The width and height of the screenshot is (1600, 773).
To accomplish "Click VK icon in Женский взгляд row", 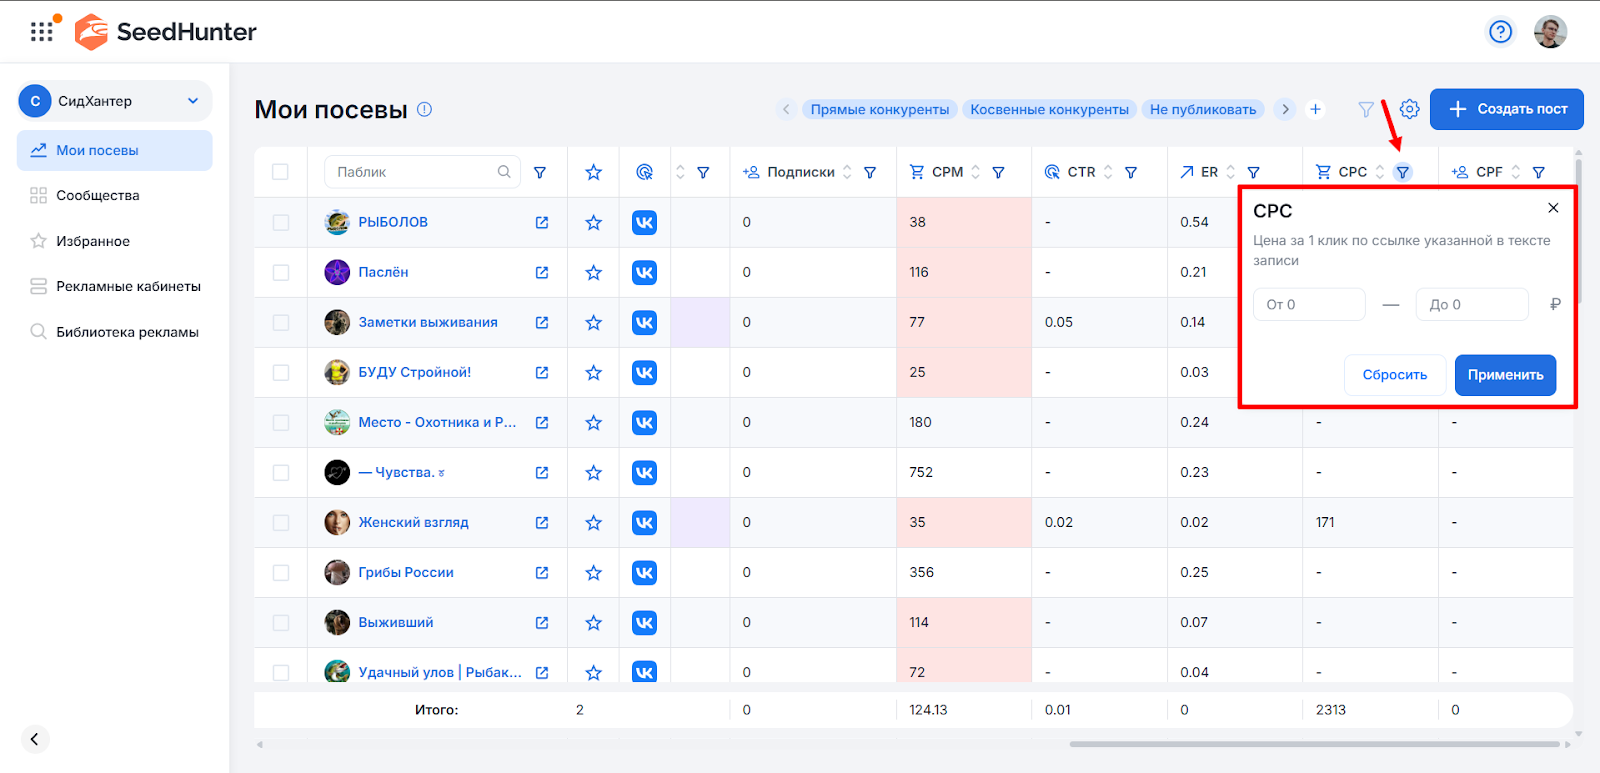I will 644,522.
